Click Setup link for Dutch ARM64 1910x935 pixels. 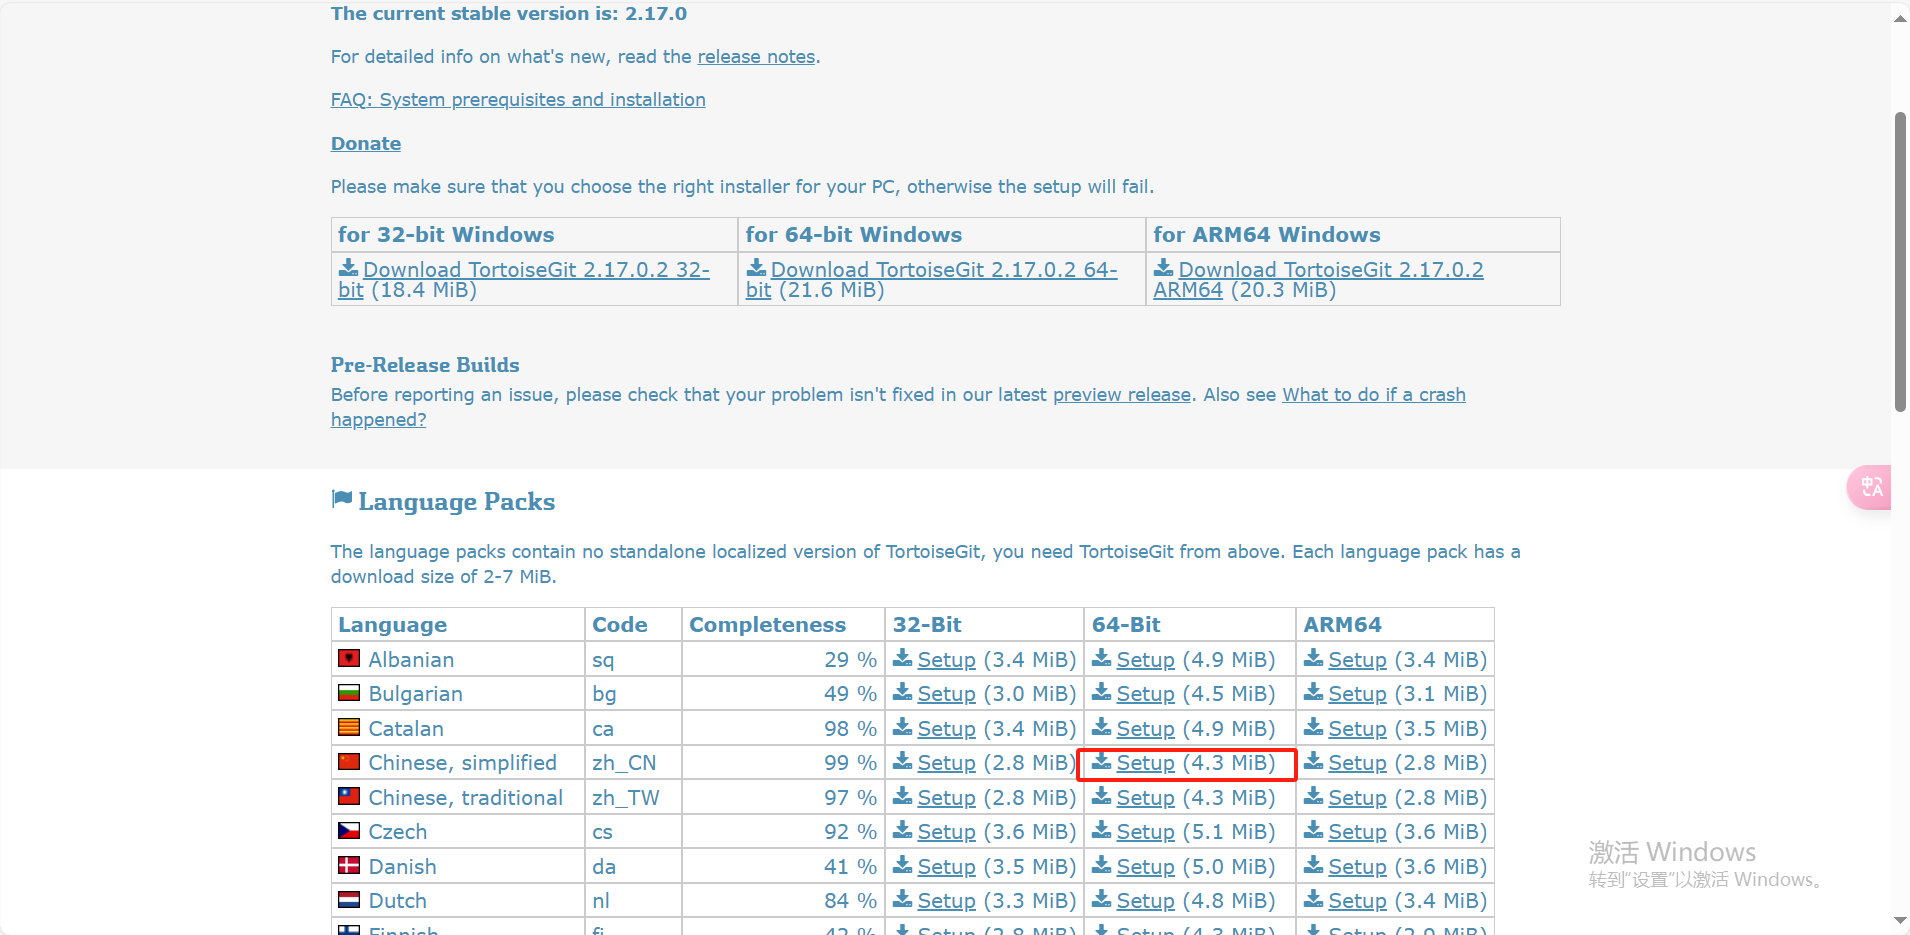click(x=1358, y=901)
